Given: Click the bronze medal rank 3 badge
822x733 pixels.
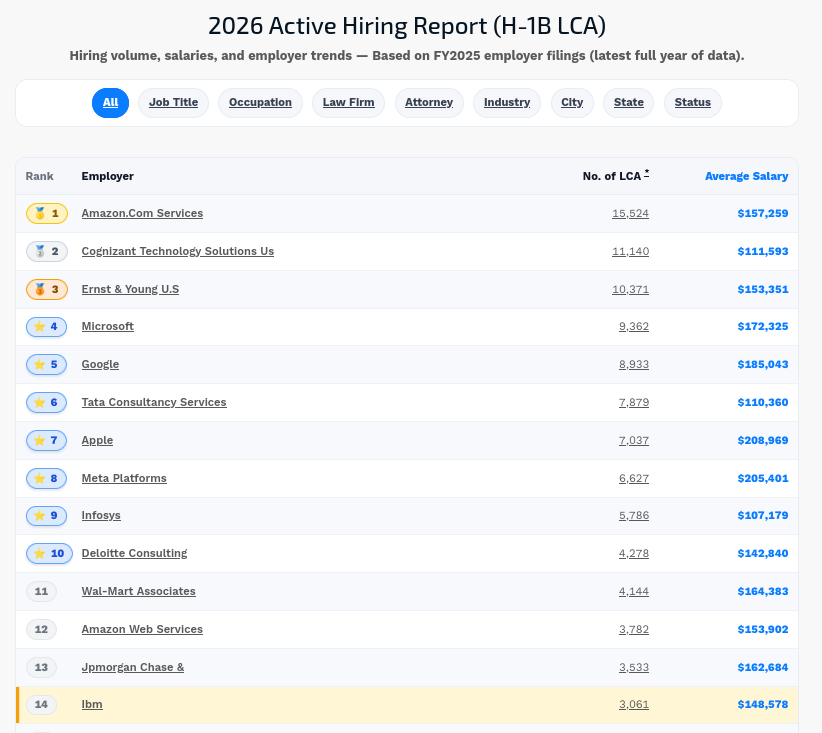Looking at the screenshot, I should [x=47, y=289].
